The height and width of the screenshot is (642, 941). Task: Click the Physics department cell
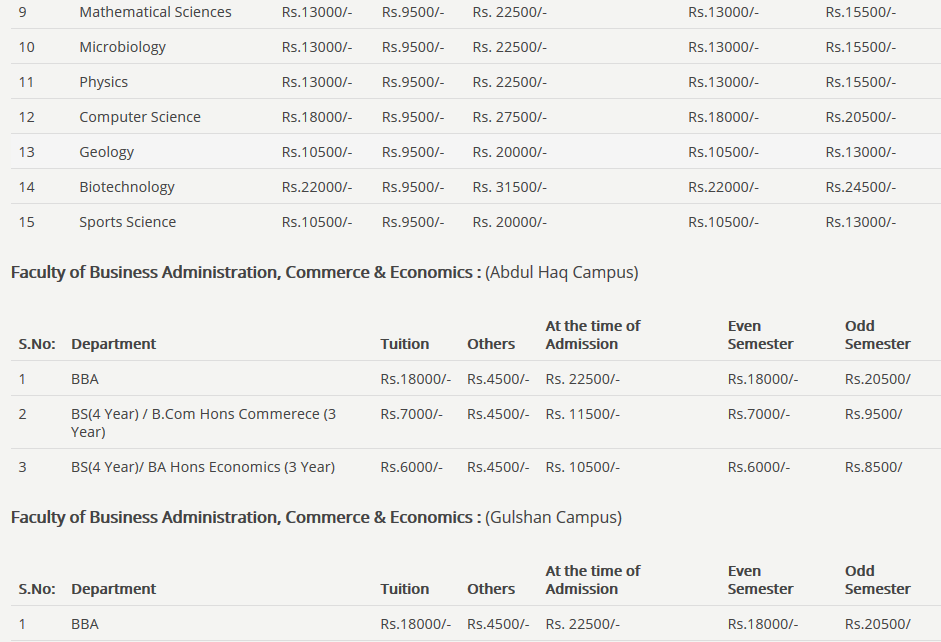[103, 82]
